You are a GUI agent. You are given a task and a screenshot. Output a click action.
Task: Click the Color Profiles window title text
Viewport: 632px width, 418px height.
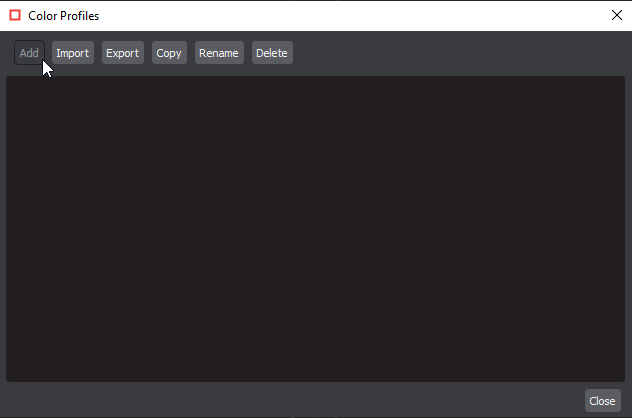(63, 16)
